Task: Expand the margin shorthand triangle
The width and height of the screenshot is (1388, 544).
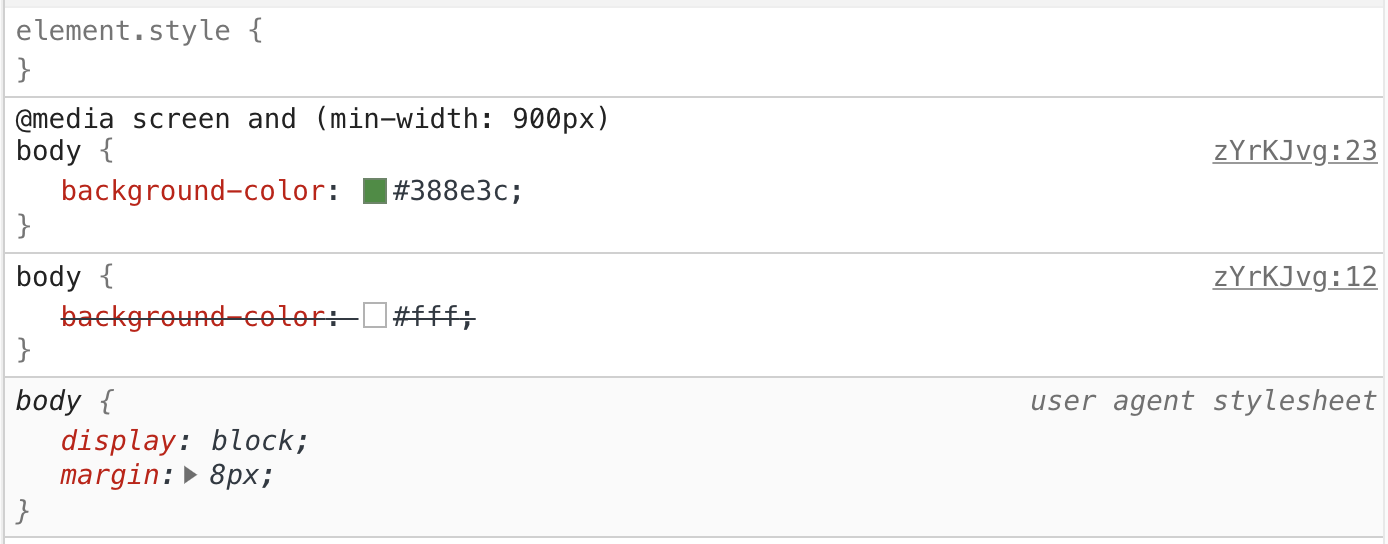Action: pyautogui.click(x=192, y=476)
